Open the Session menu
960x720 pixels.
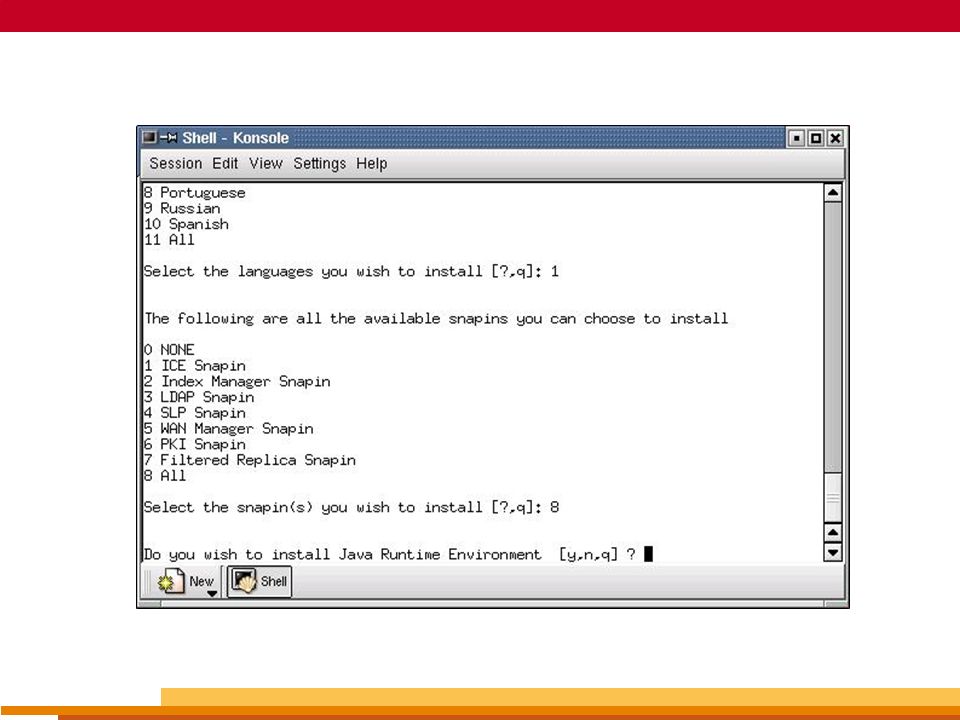coord(175,163)
